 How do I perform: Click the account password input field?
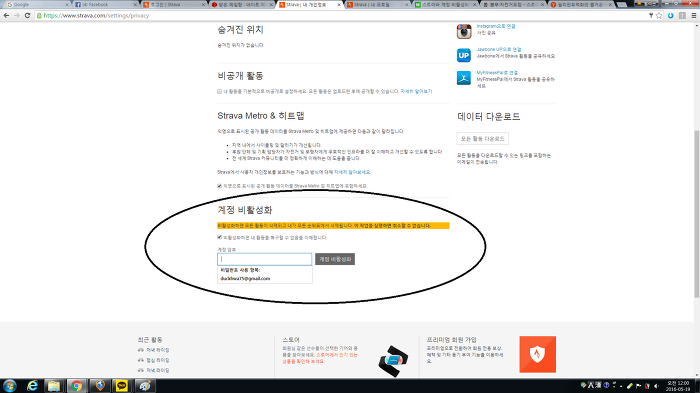264,259
